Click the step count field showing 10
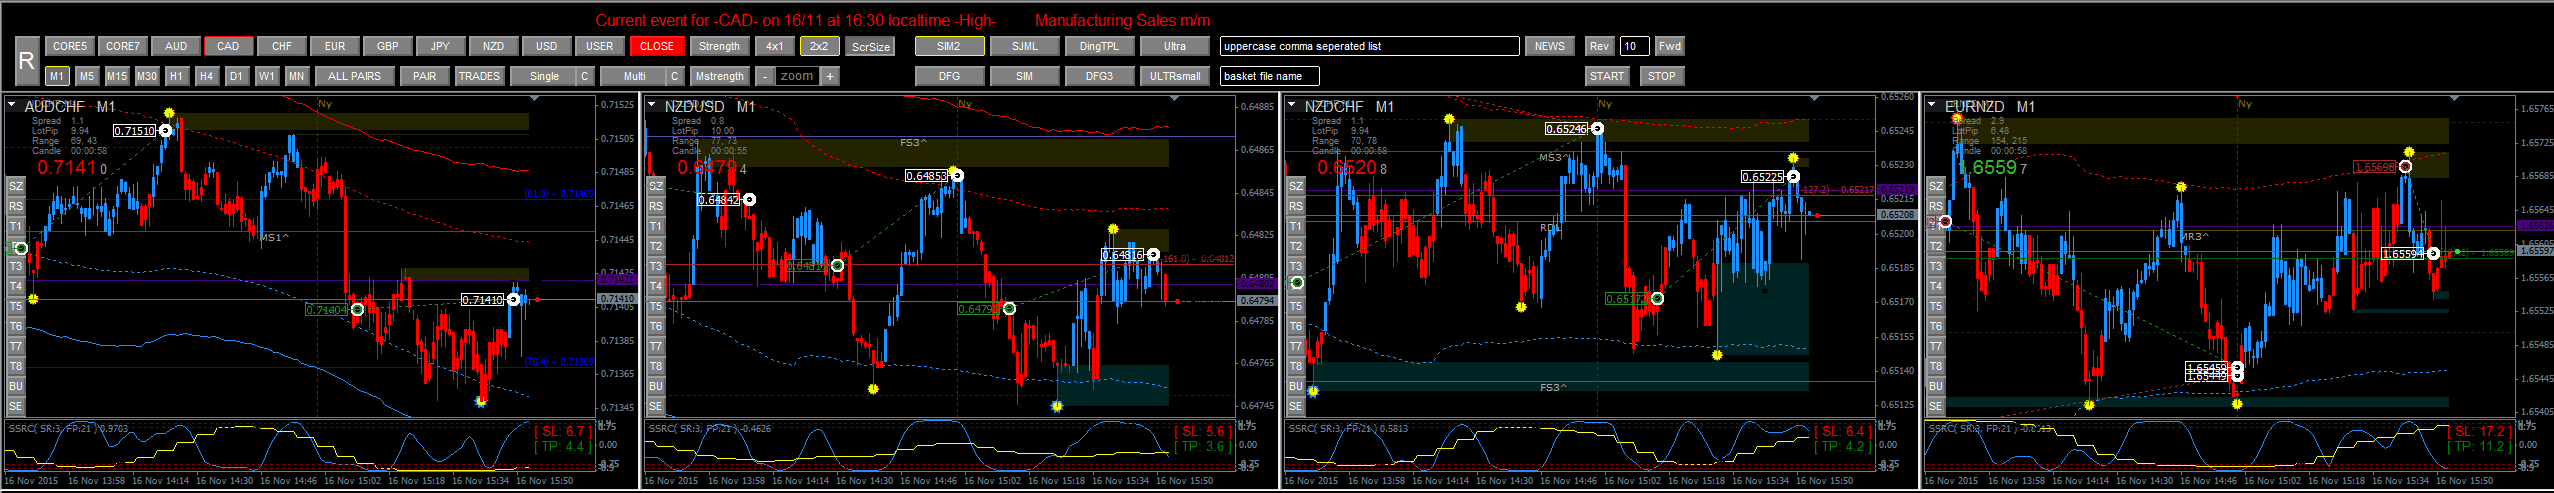The height and width of the screenshot is (493, 2554). coord(1635,46)
